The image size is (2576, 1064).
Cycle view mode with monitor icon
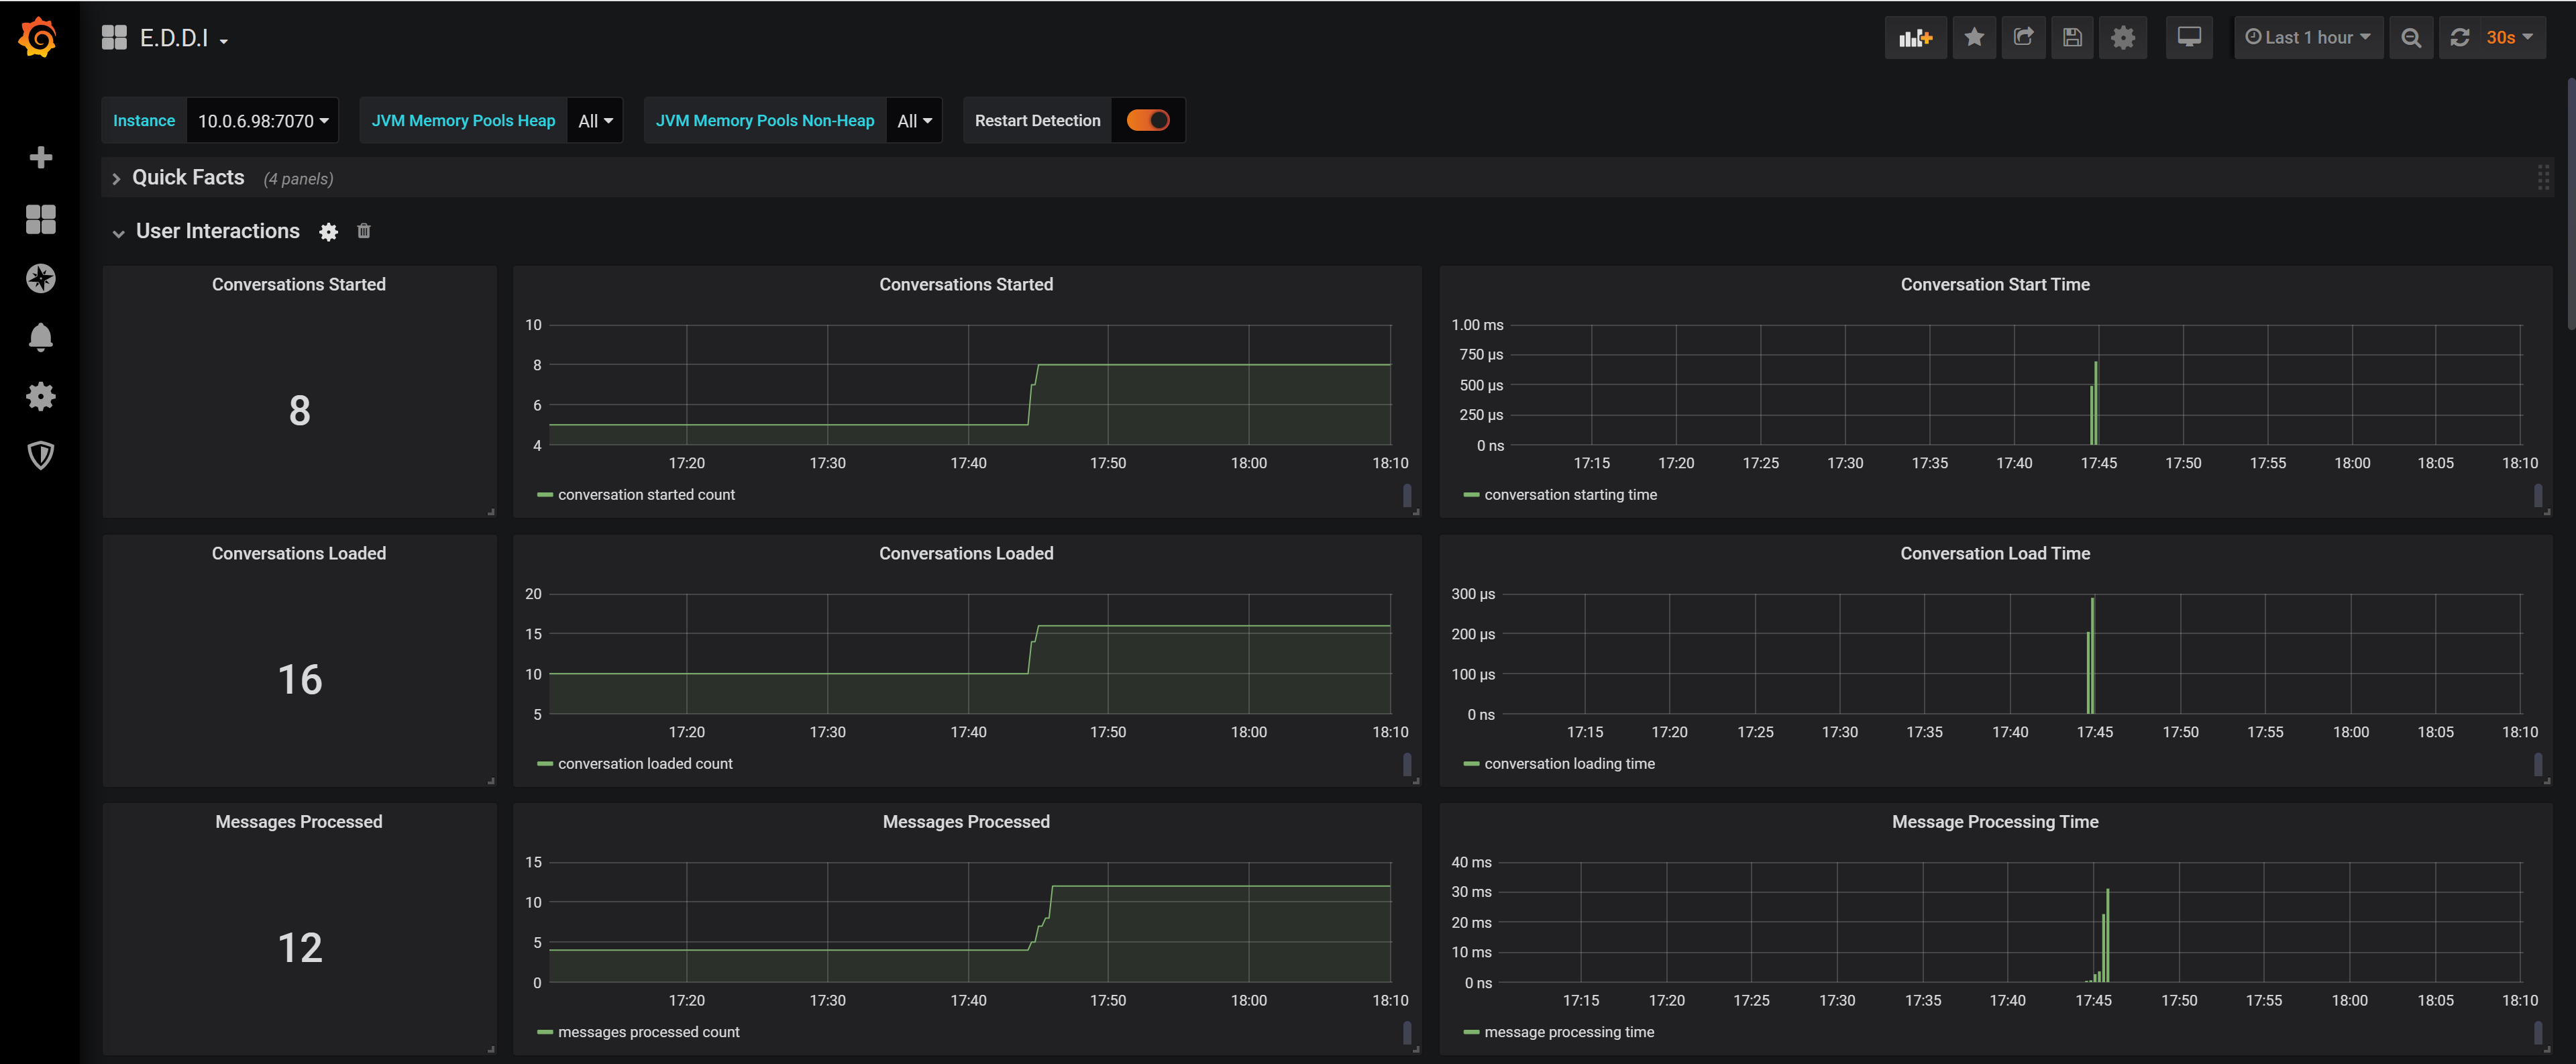click(2188, 38)
